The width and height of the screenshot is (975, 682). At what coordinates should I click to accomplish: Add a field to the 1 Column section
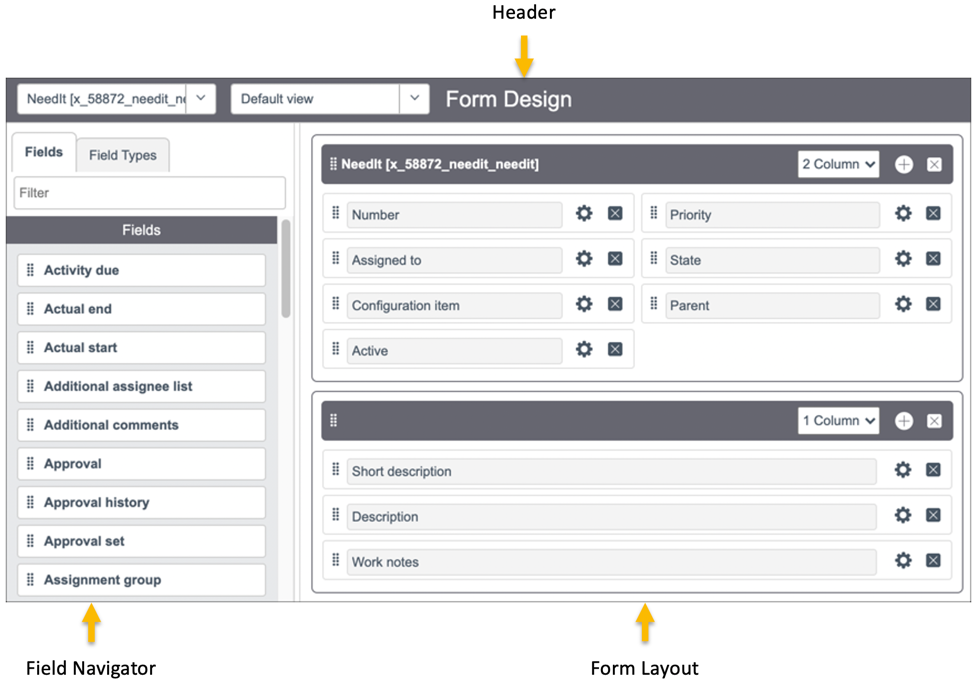coord(903,420)
